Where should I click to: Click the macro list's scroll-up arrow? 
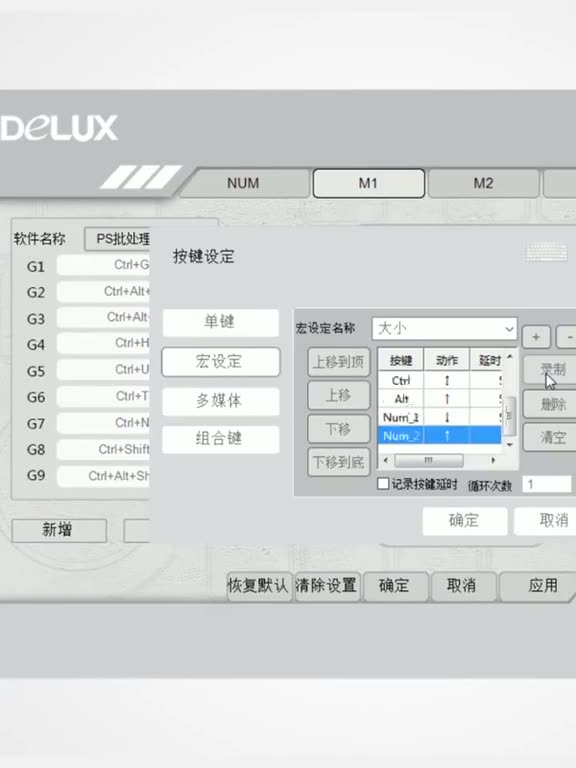(x=509, y=357)
